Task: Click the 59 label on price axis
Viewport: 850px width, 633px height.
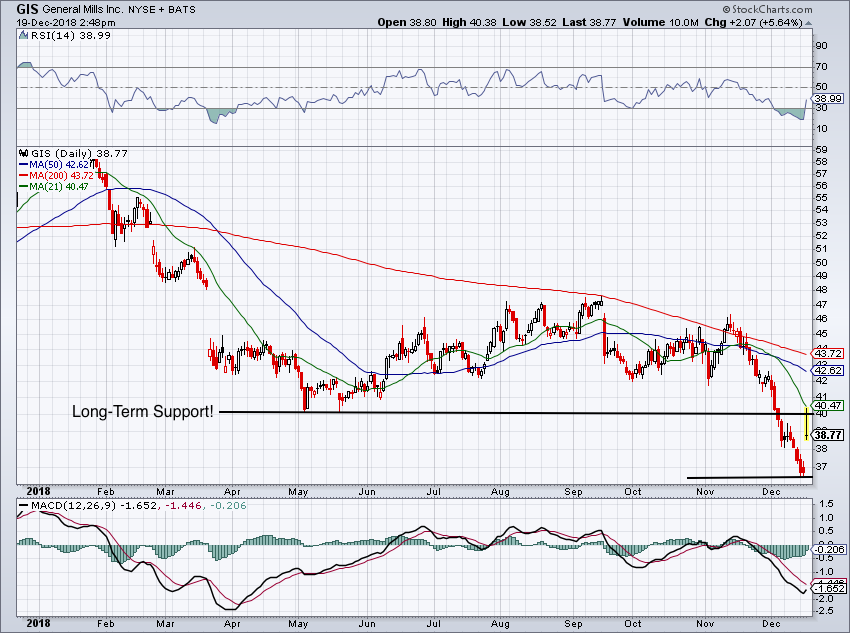Action: tap(821, 150)
